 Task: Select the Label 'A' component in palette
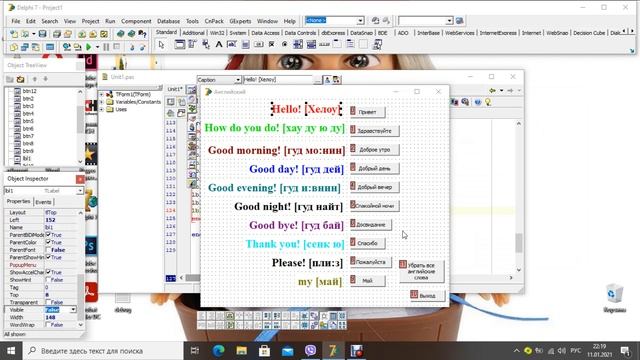219,44
